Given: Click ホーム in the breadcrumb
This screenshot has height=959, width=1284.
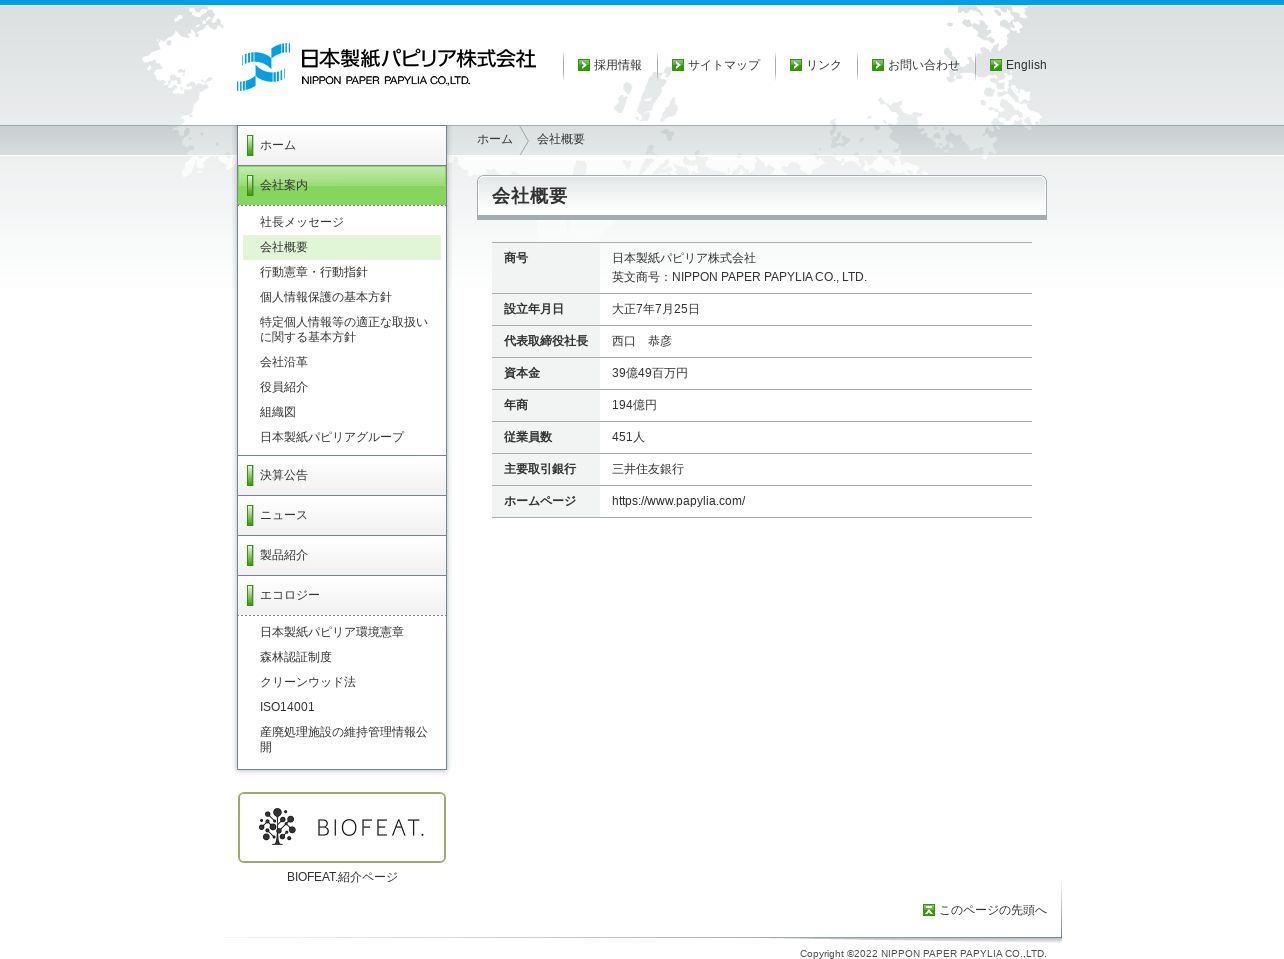Looking at the screenshot, I should click(495, 139).
